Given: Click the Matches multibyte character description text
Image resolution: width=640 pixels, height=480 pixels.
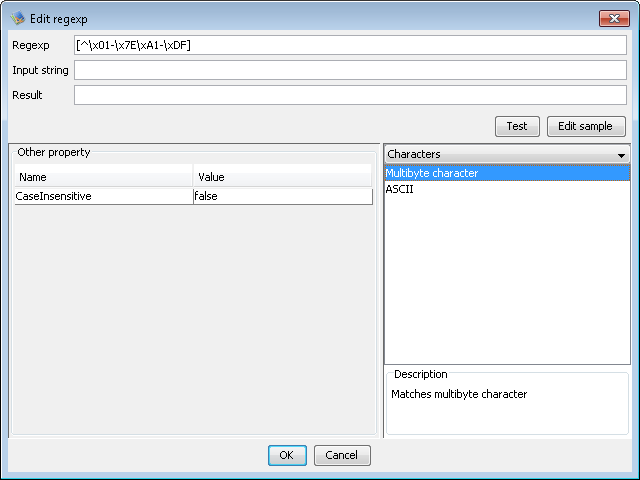Looking at the screenshot, I should [x=458, y=394].
